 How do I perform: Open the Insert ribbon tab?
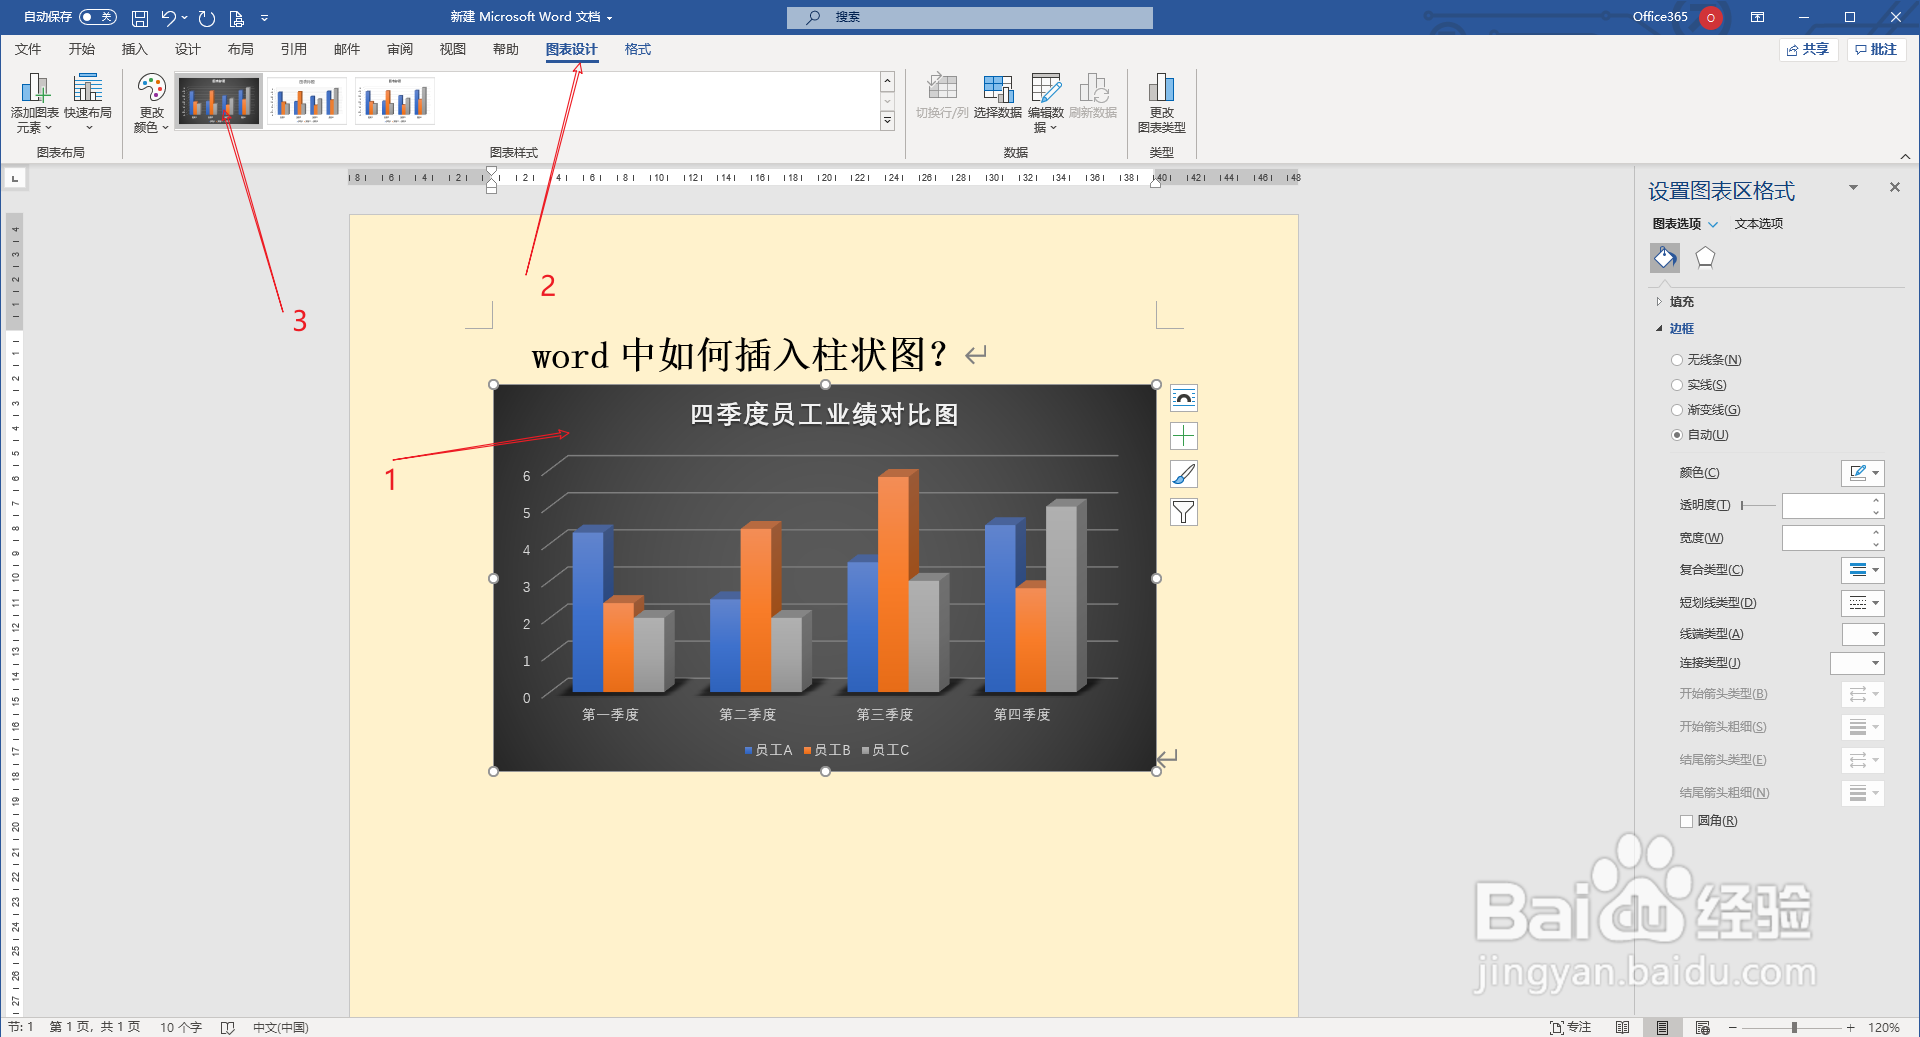pyautogui.click(x=134, y=49)
